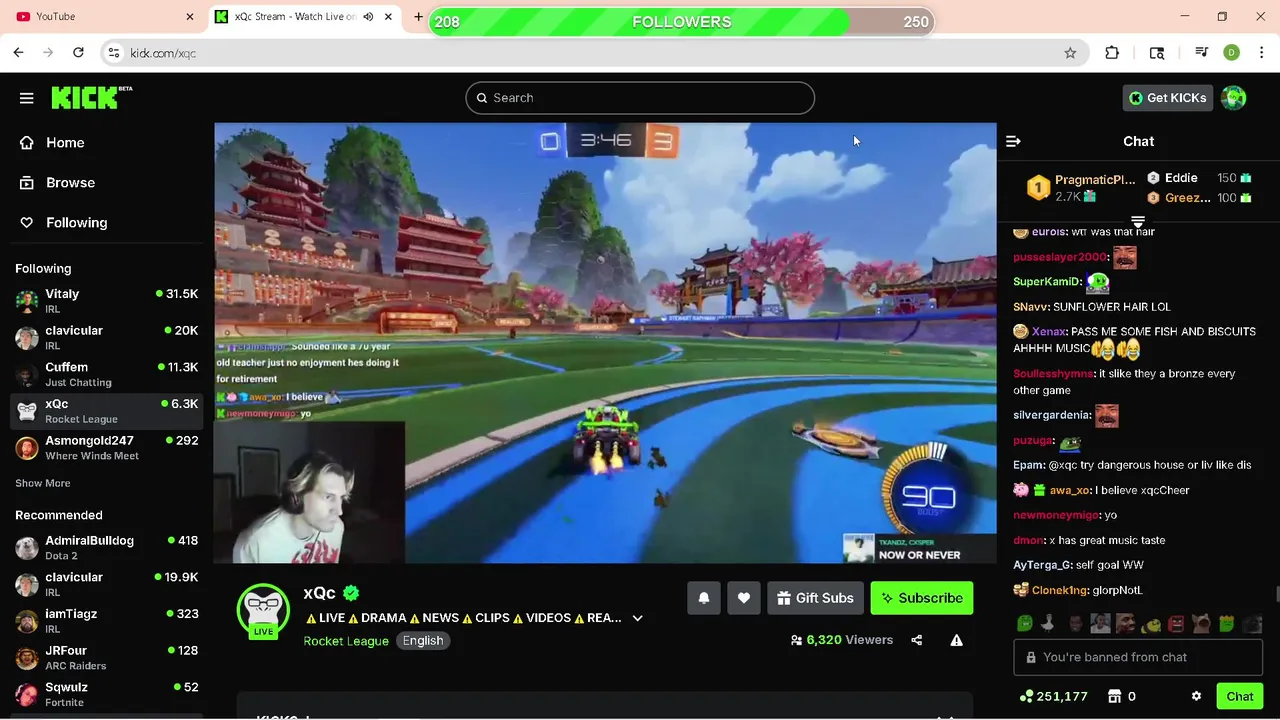1280x720 pixels.
Task: Open Asmongold247 channel in sidebar
Action: (107, 447)
